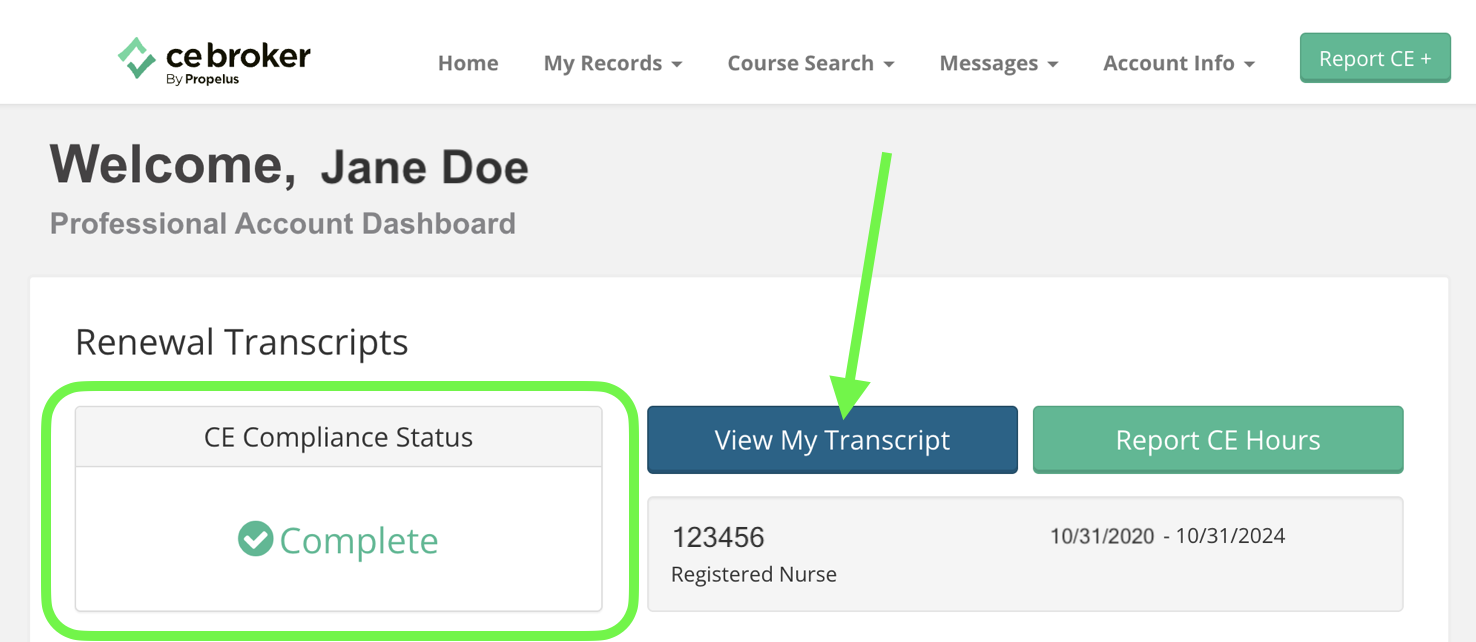Screen dimensions: 1476x642
Task: Select the 123456 Registered Nurse license row
Action: click(x=1025, y=554)
